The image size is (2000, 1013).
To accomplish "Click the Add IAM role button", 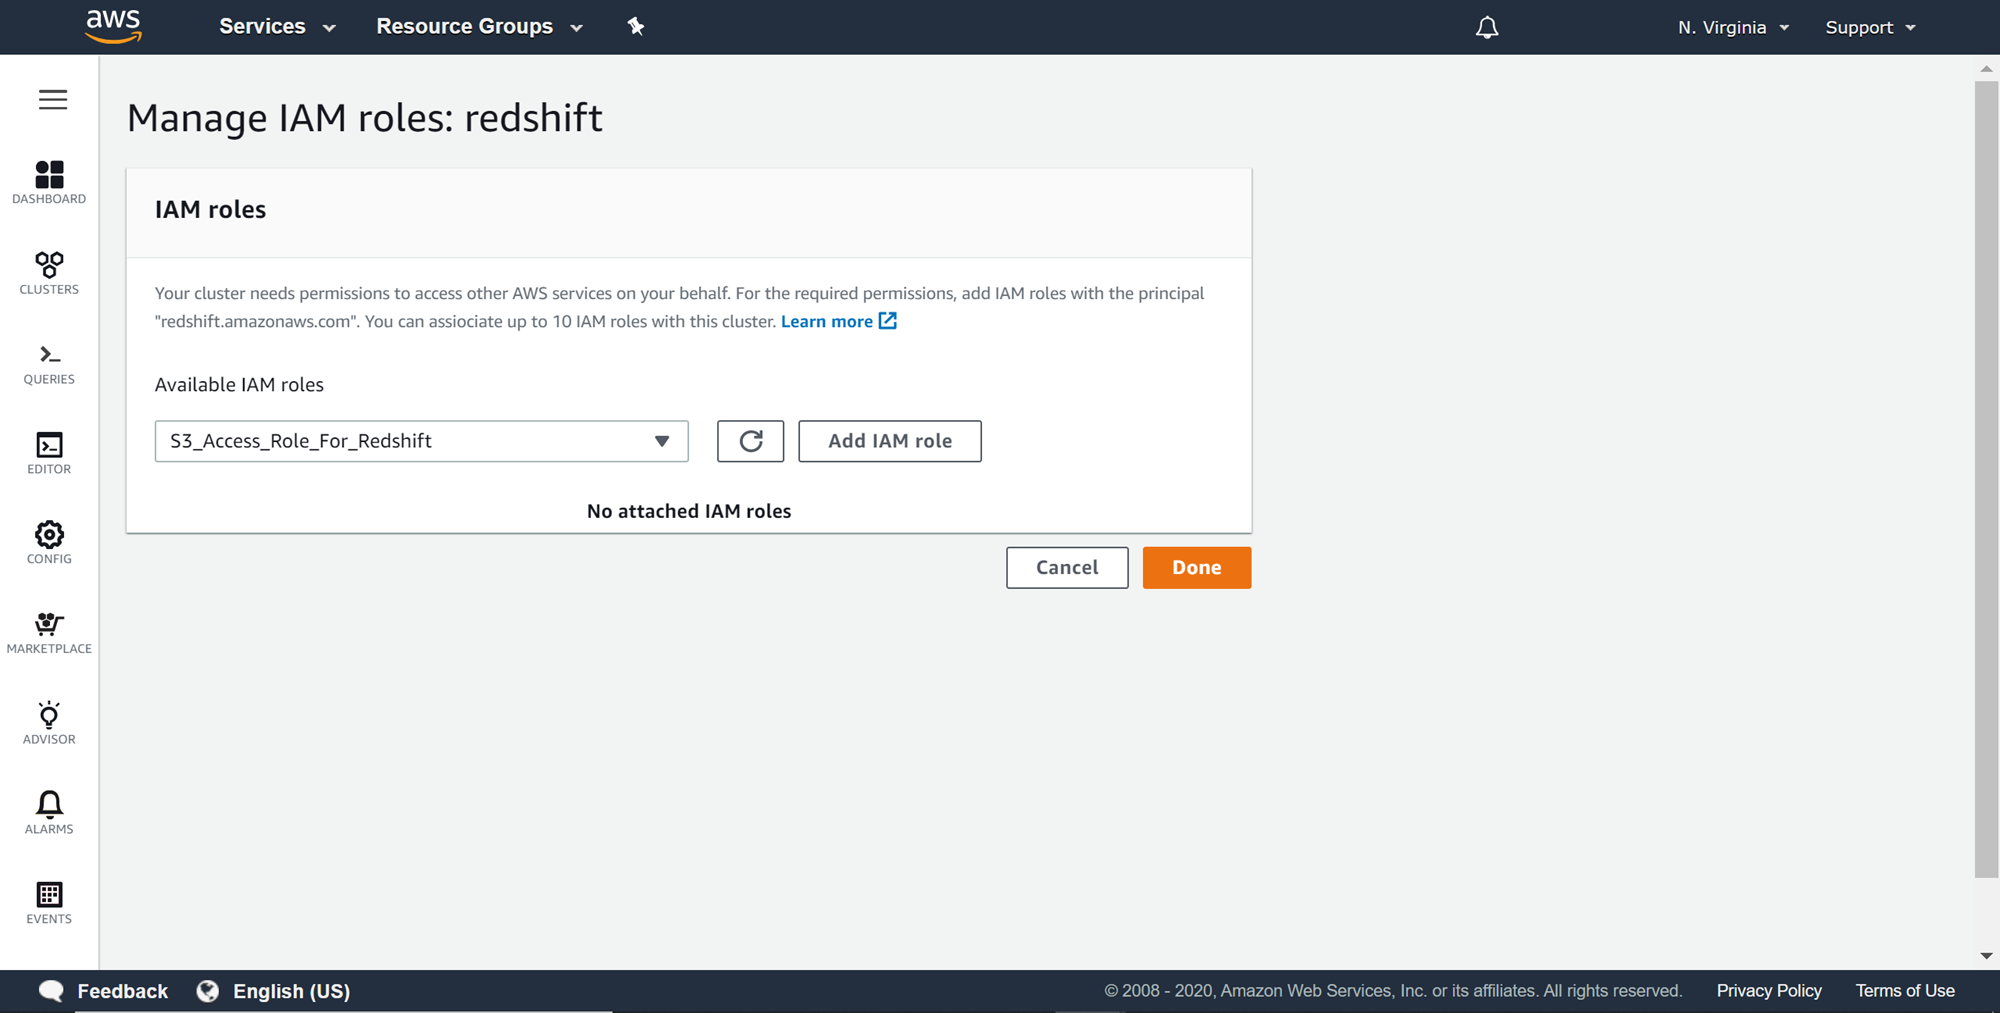I will pyautogui.click(x=890, y=441).
